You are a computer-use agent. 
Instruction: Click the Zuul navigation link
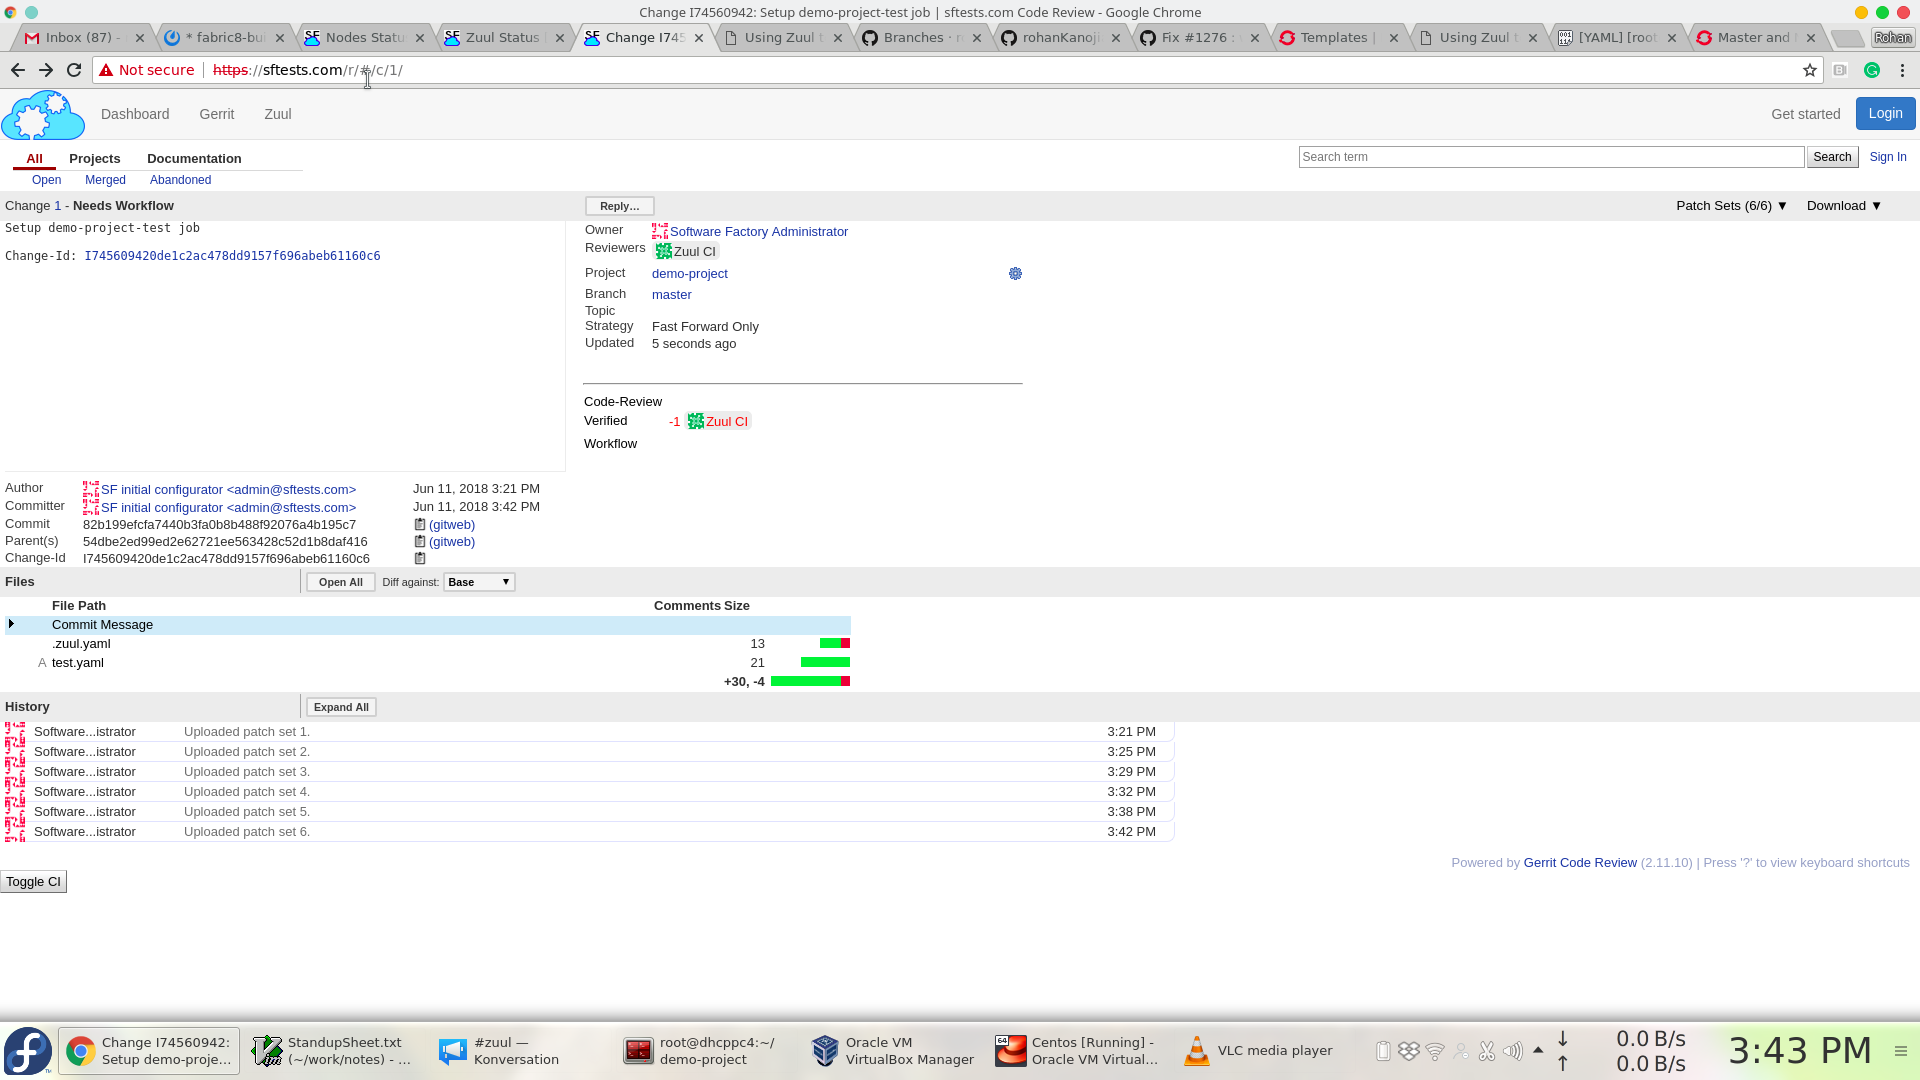click(x=277, y=114)
